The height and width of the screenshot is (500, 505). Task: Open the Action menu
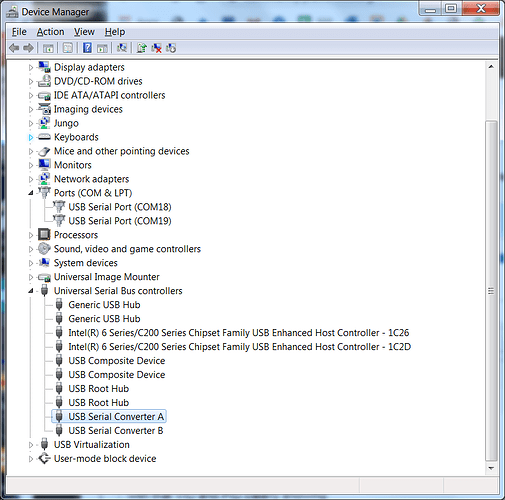click(x=50, y=32)
